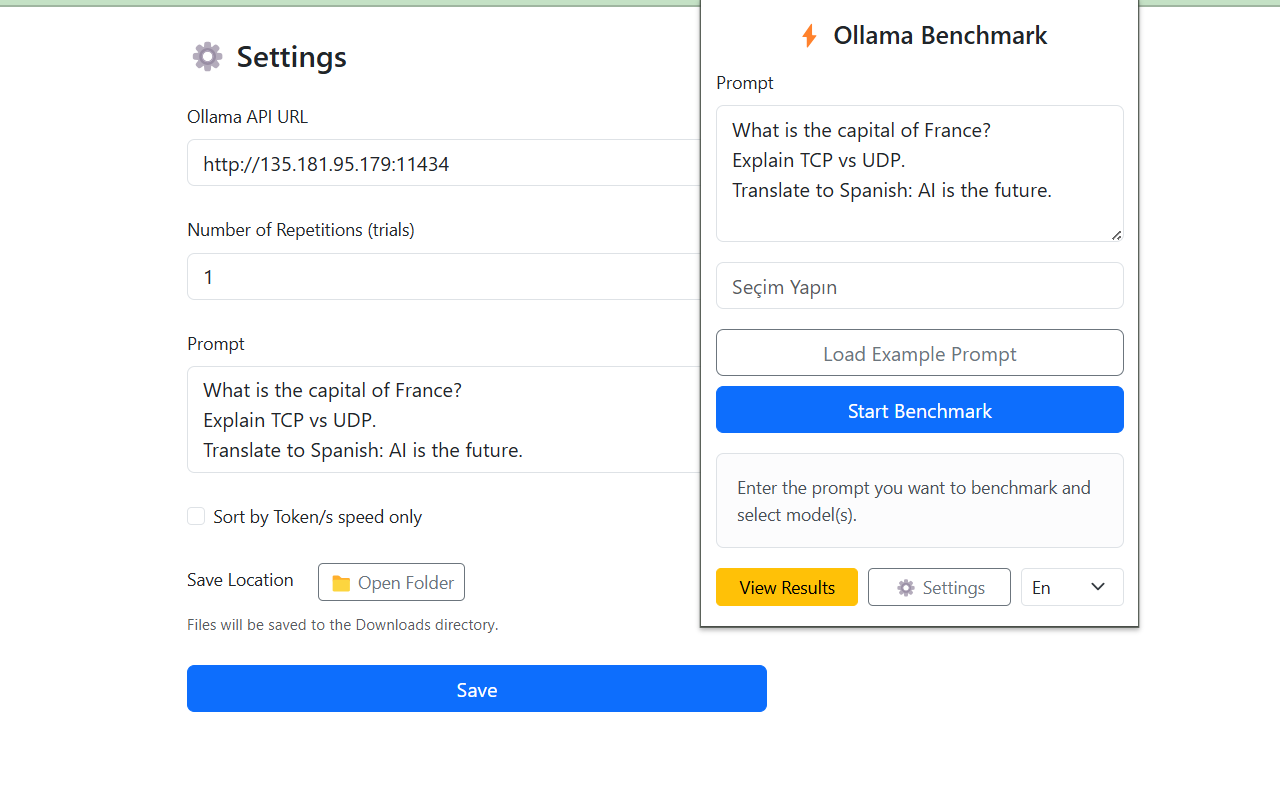Click the Settings page heading text

pos(291,57)
